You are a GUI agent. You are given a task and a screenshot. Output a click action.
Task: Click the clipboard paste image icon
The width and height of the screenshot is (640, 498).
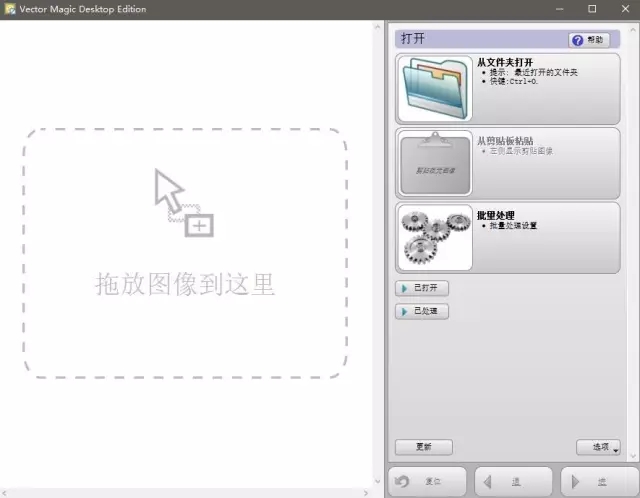pyautogui.click(x=435, y=162)
